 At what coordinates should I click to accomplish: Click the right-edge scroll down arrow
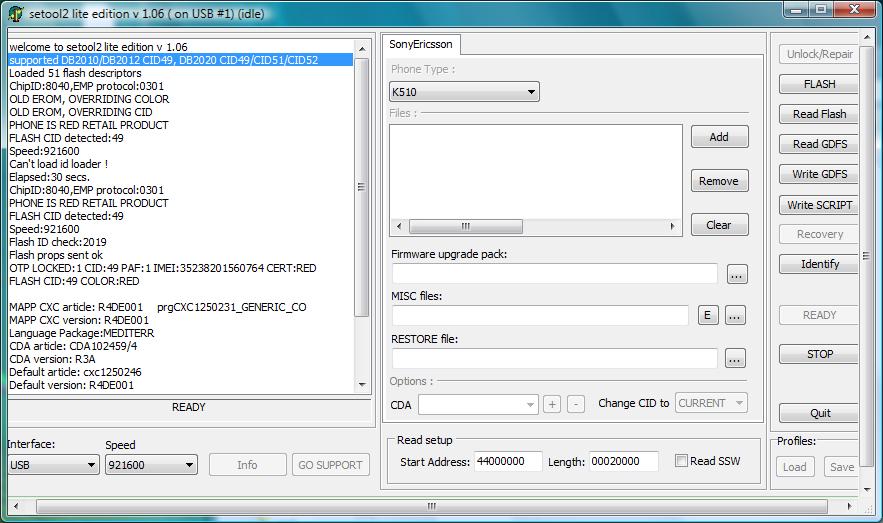pos(867,490)
